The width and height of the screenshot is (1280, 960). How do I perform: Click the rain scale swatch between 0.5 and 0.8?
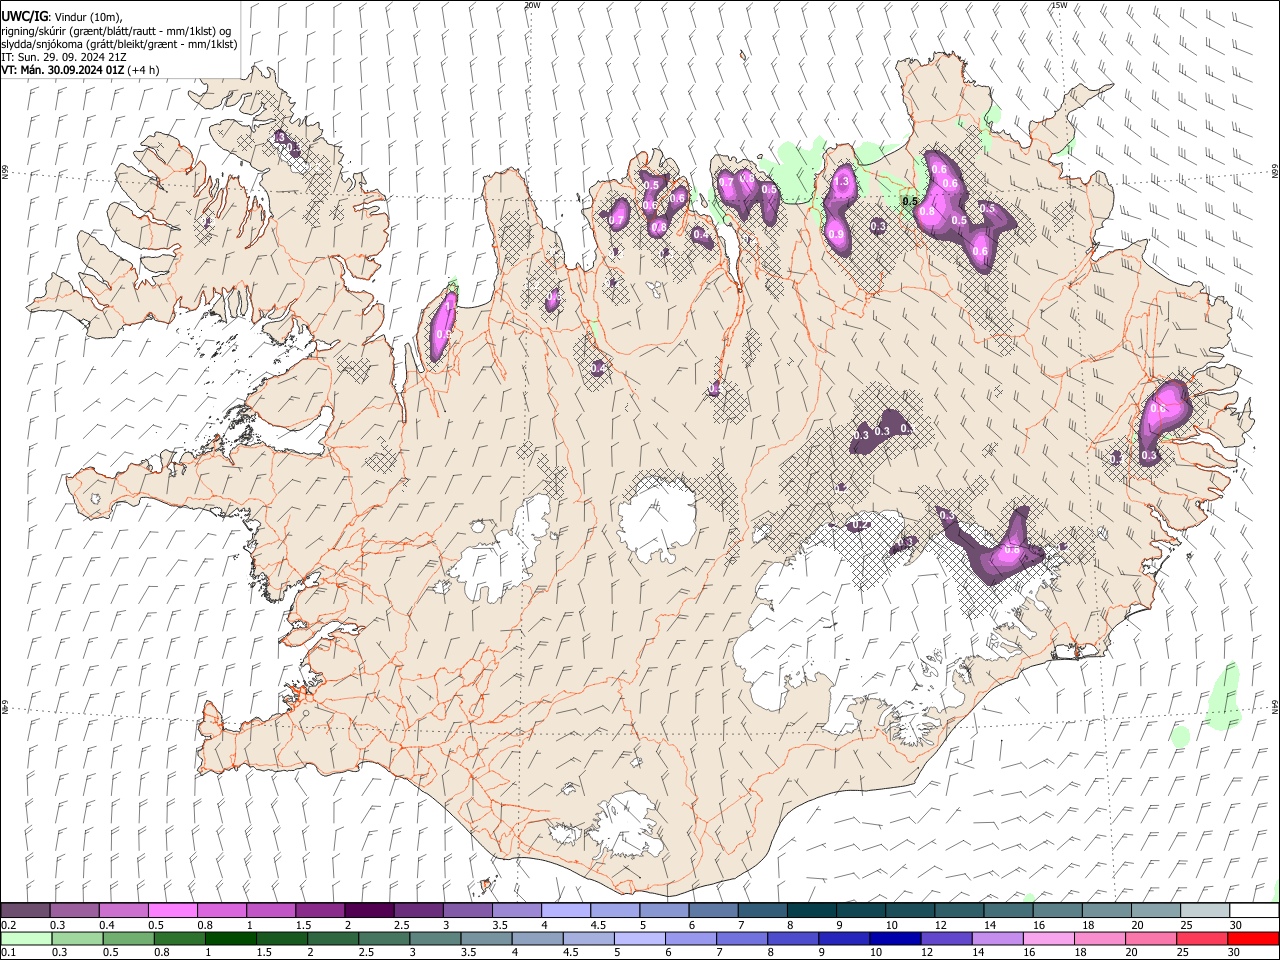click(128, 938)
